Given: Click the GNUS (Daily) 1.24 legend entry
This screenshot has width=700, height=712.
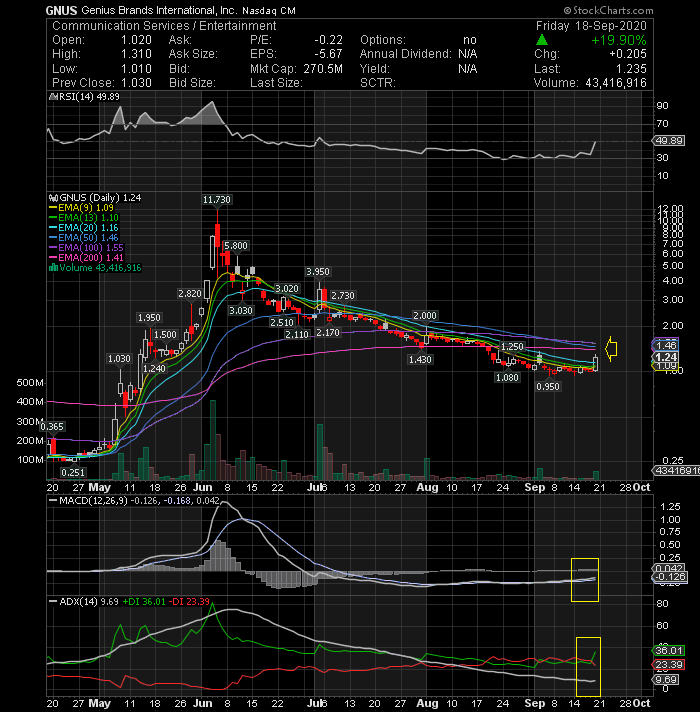Looking at the screenshot, I should pyautogui.click(x=100, y=198).
